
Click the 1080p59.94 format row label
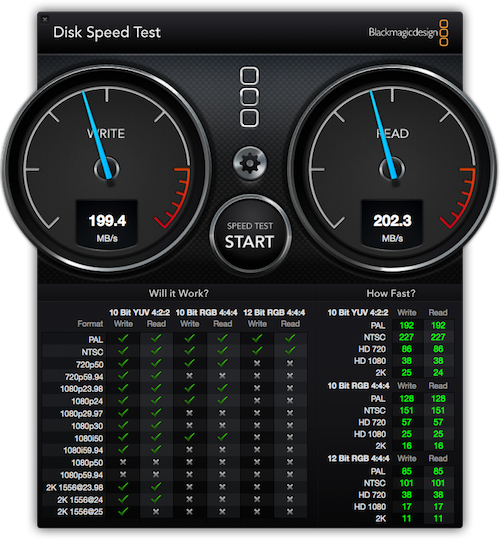click(82, 475)
